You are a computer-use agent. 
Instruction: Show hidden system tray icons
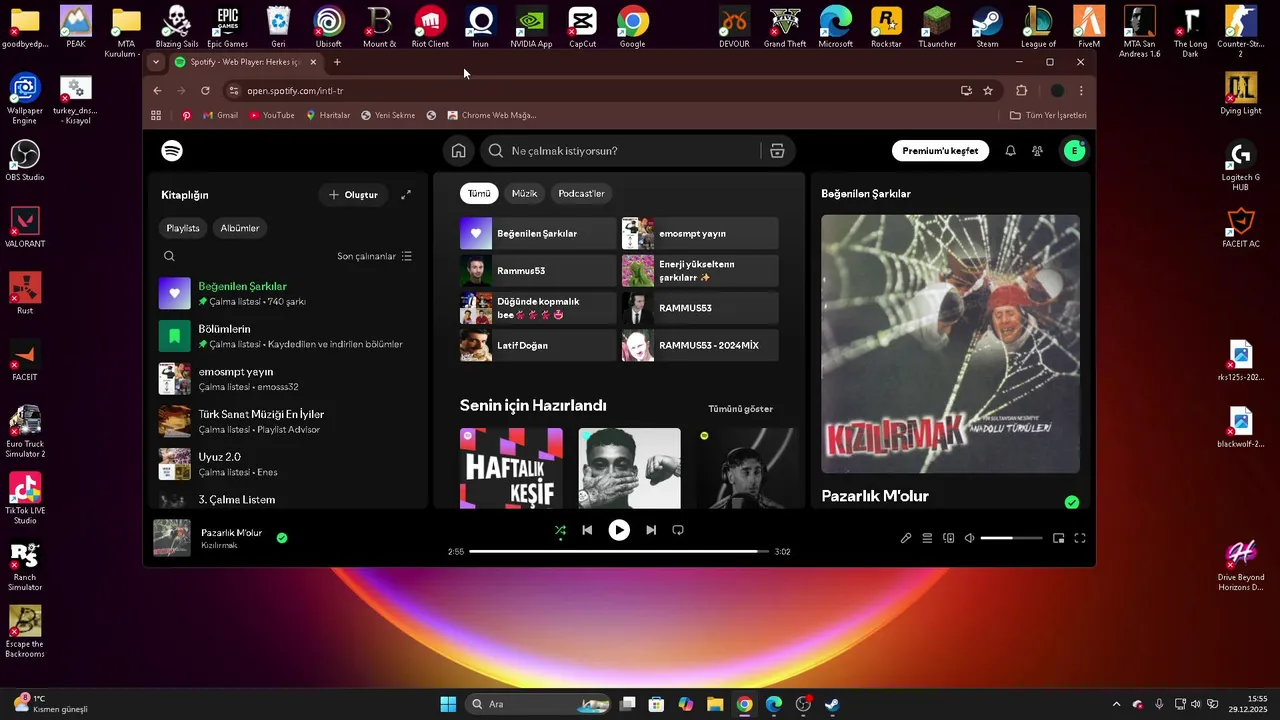[1117, 704]
